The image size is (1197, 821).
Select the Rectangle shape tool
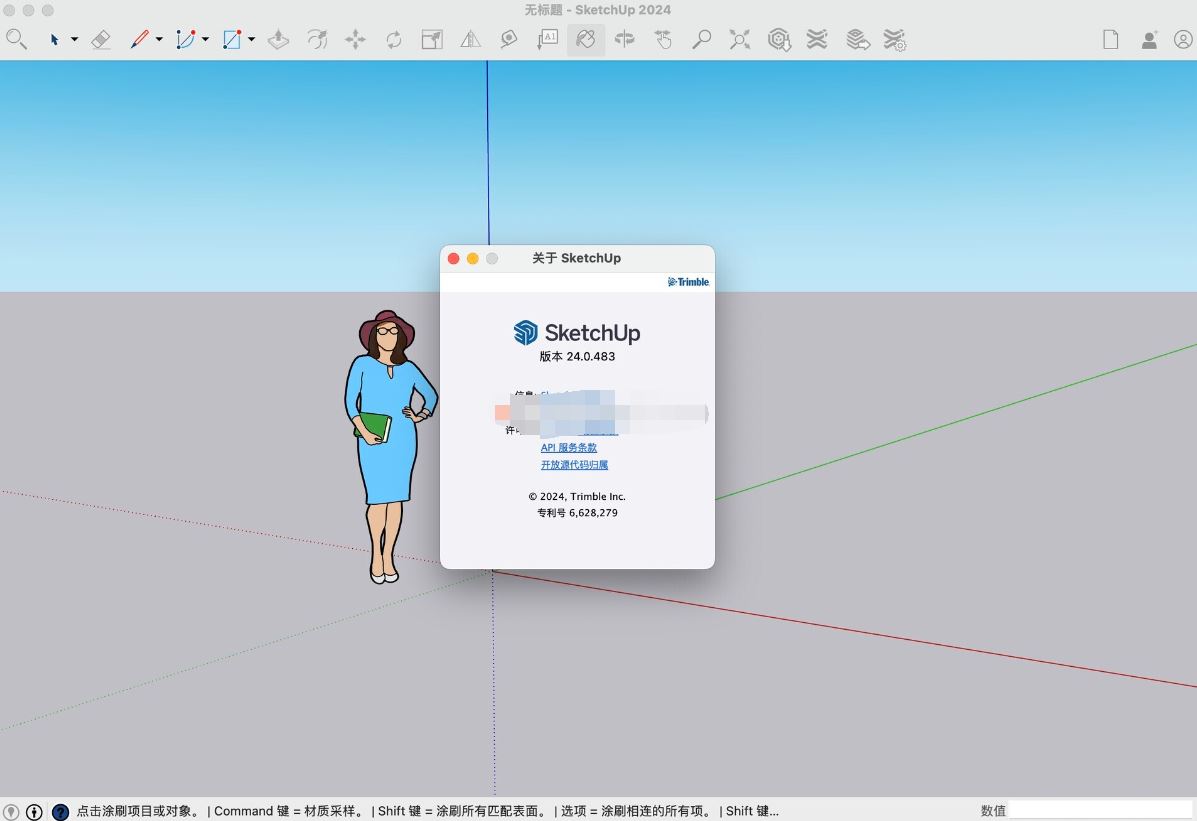click(x=232, y=39)
